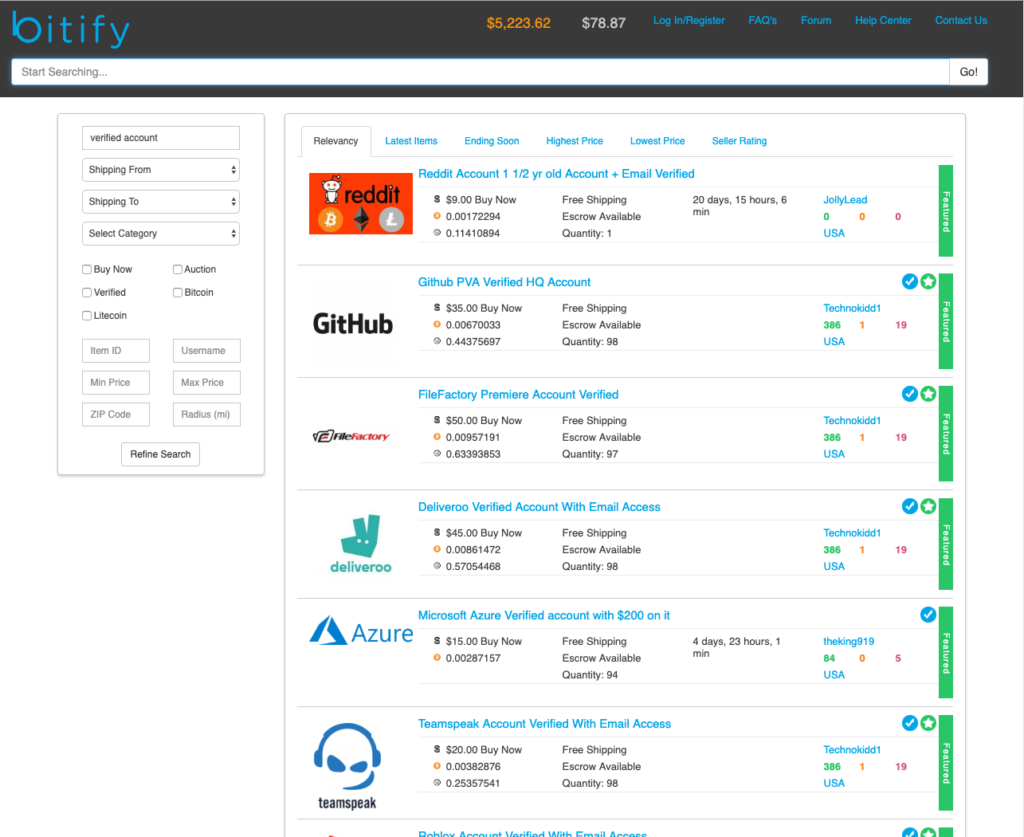Enable the Auction checkbox
The image size is (1024, 837).
click(178, 269)
